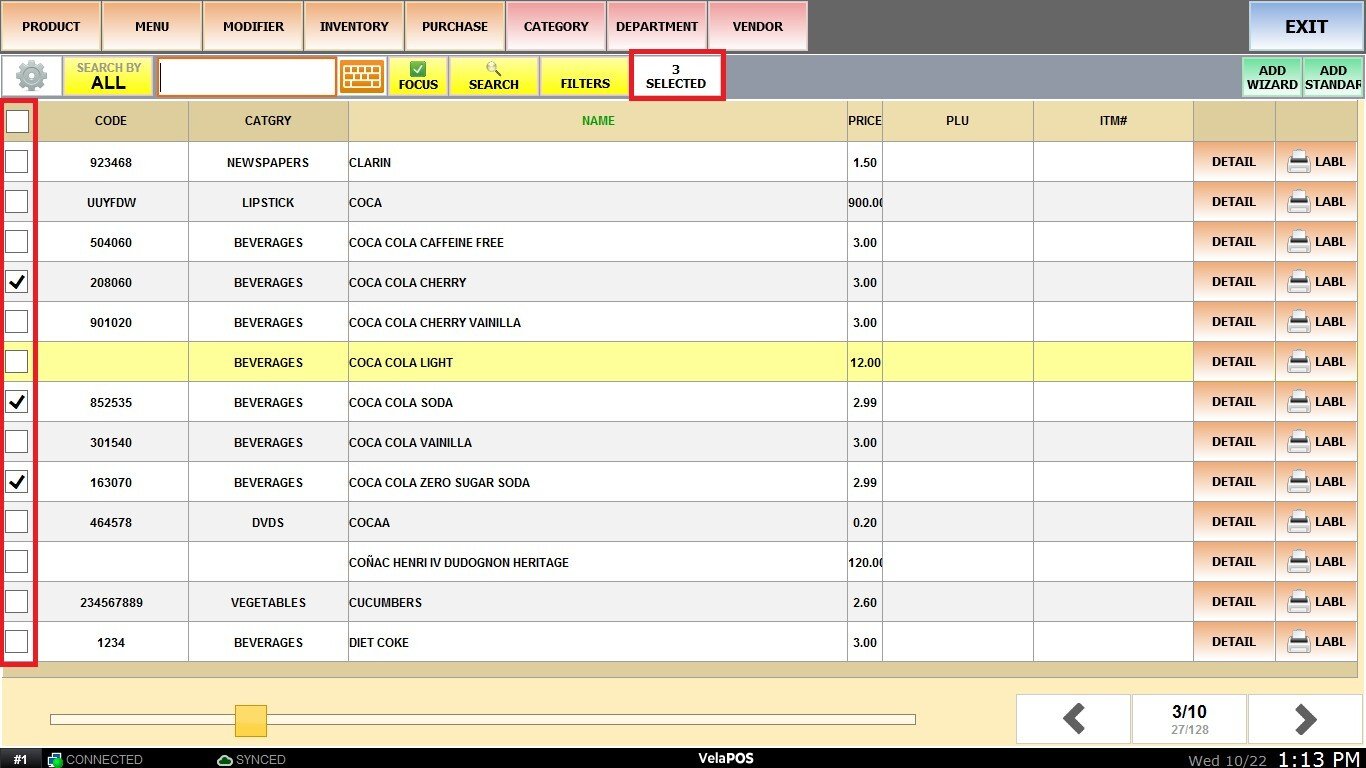This screenshot has height=768, width=1366.
Task: Check the DIET COKE row checkbox
Action: [17, 642]
